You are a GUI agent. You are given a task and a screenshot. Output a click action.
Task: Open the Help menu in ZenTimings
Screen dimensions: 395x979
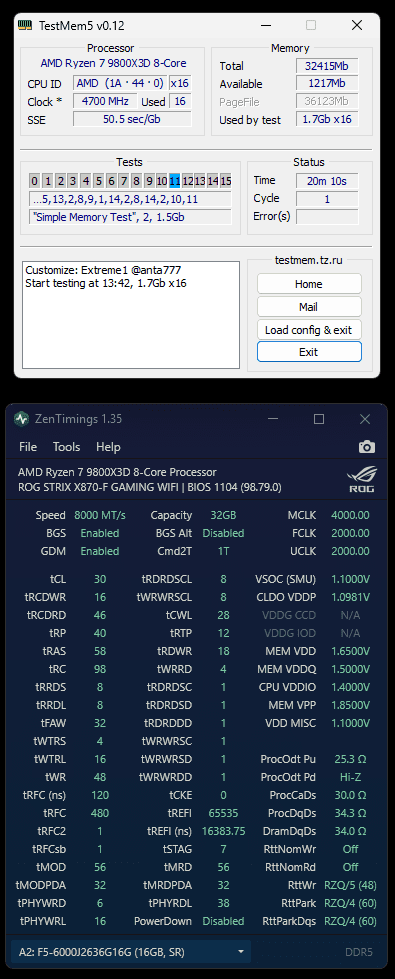coord(108,446)
